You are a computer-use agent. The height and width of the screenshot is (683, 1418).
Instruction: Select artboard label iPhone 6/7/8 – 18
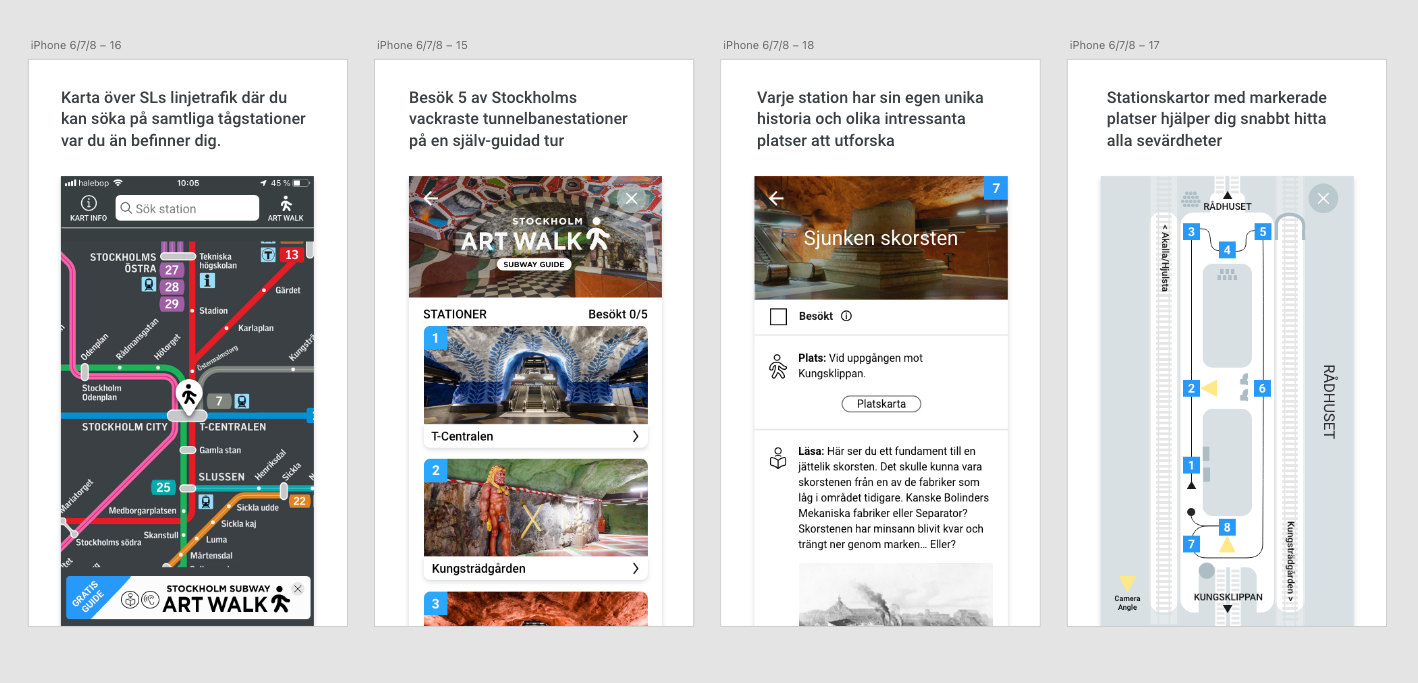pyautogui.click(x=768, y=45)
